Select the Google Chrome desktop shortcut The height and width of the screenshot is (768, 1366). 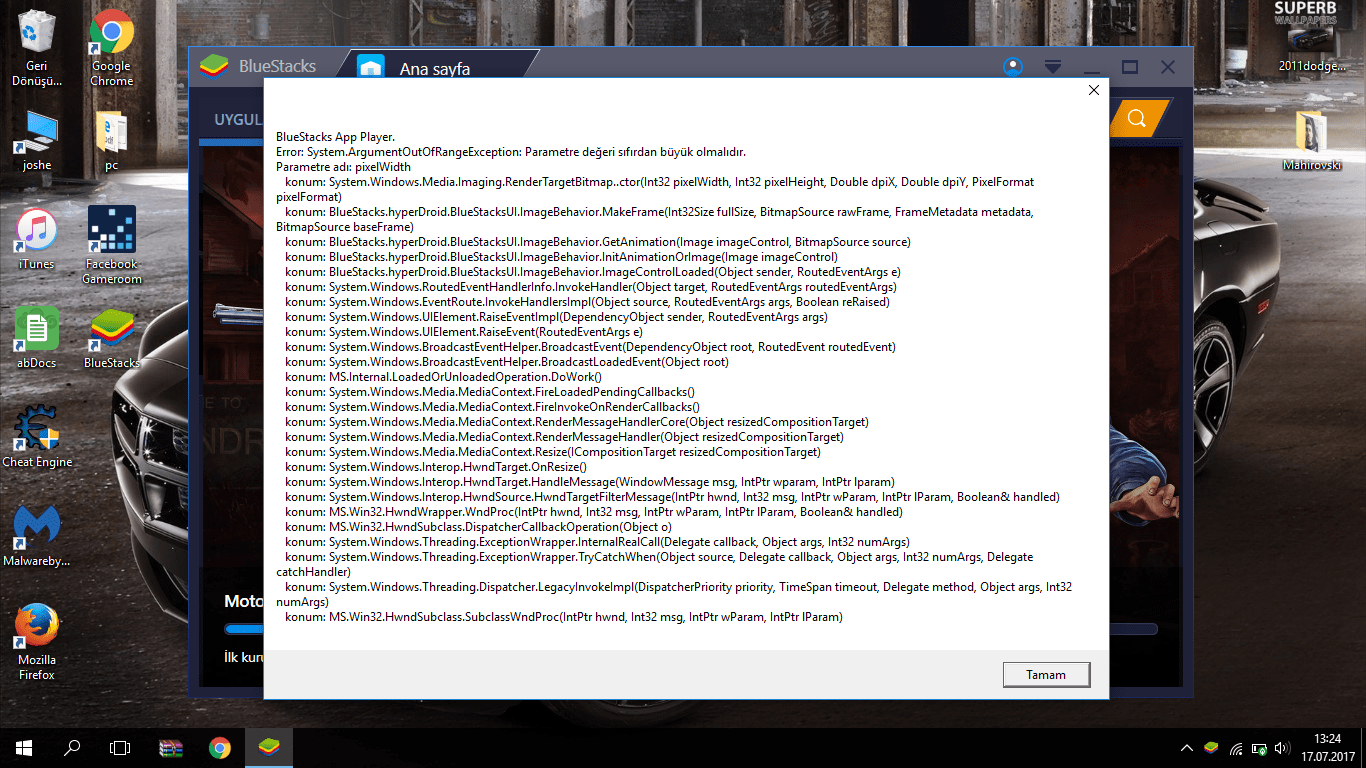pos(111,48)
